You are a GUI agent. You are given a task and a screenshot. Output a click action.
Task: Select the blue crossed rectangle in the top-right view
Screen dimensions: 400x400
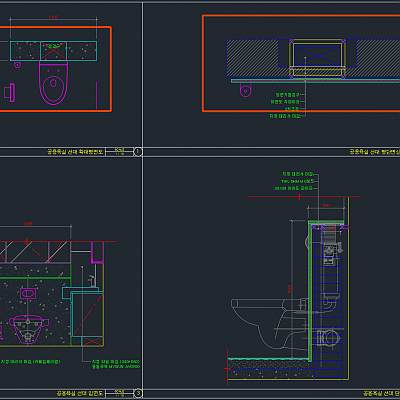tap(317, 55)
